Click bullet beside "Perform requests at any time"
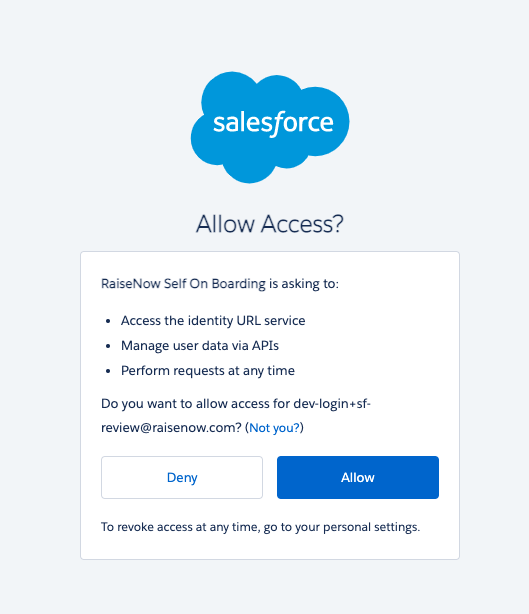 point(108,372)
